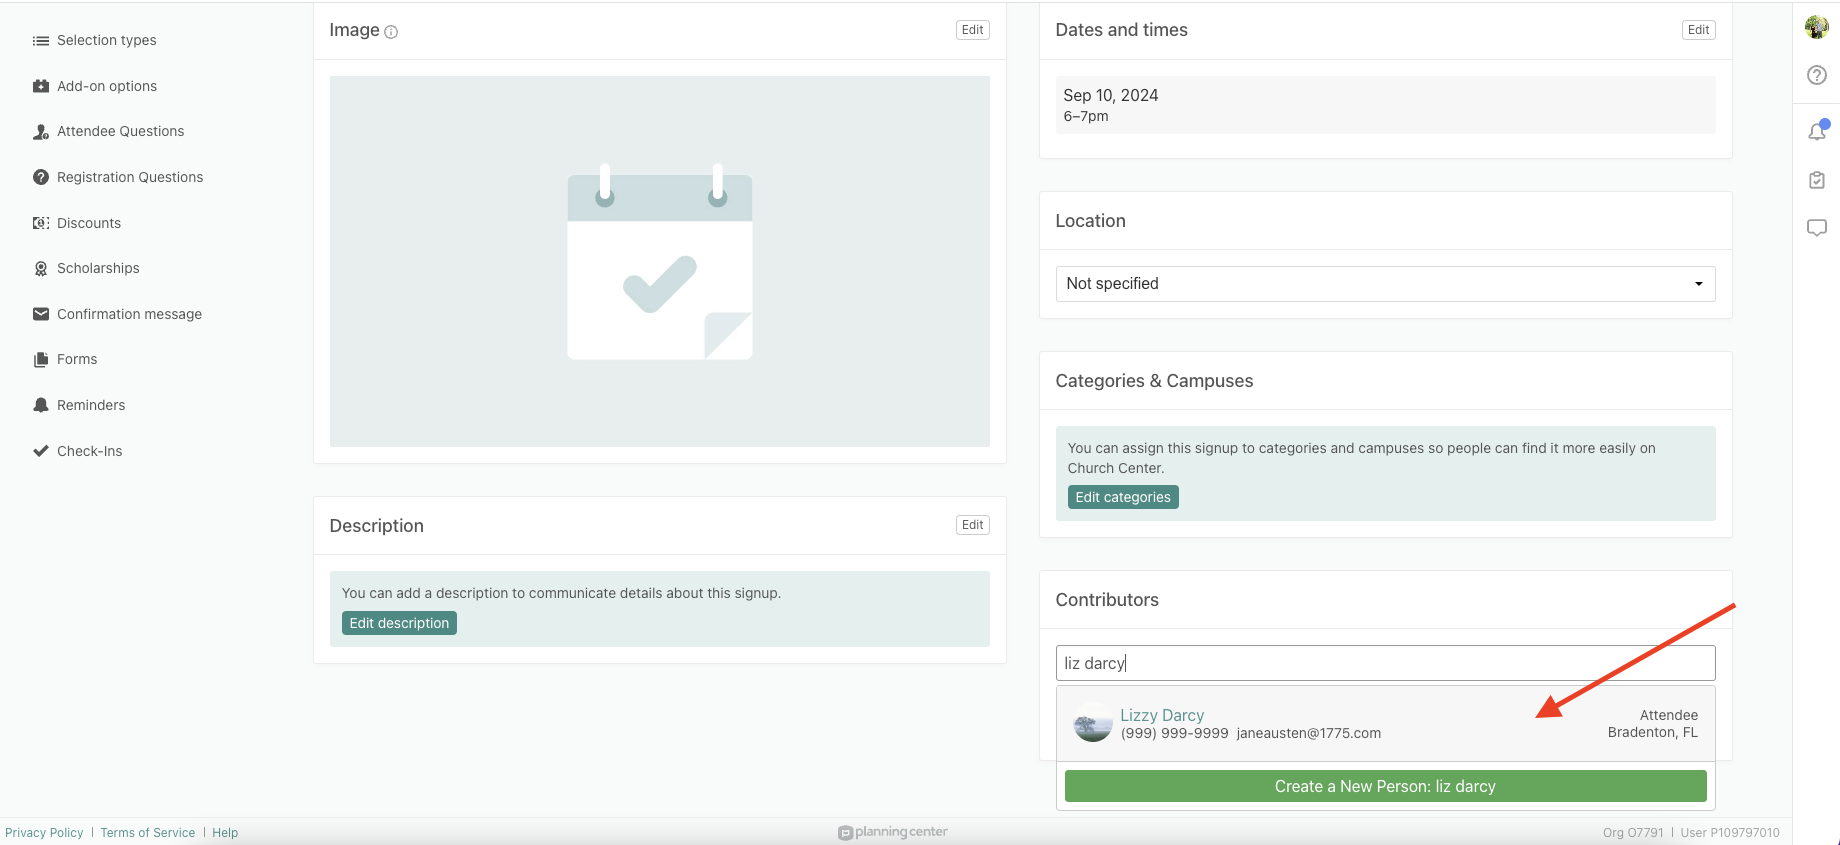Open the Privacy Policy link
Image resolution: width=1840 pixels, height=845 pixels.
44,833
